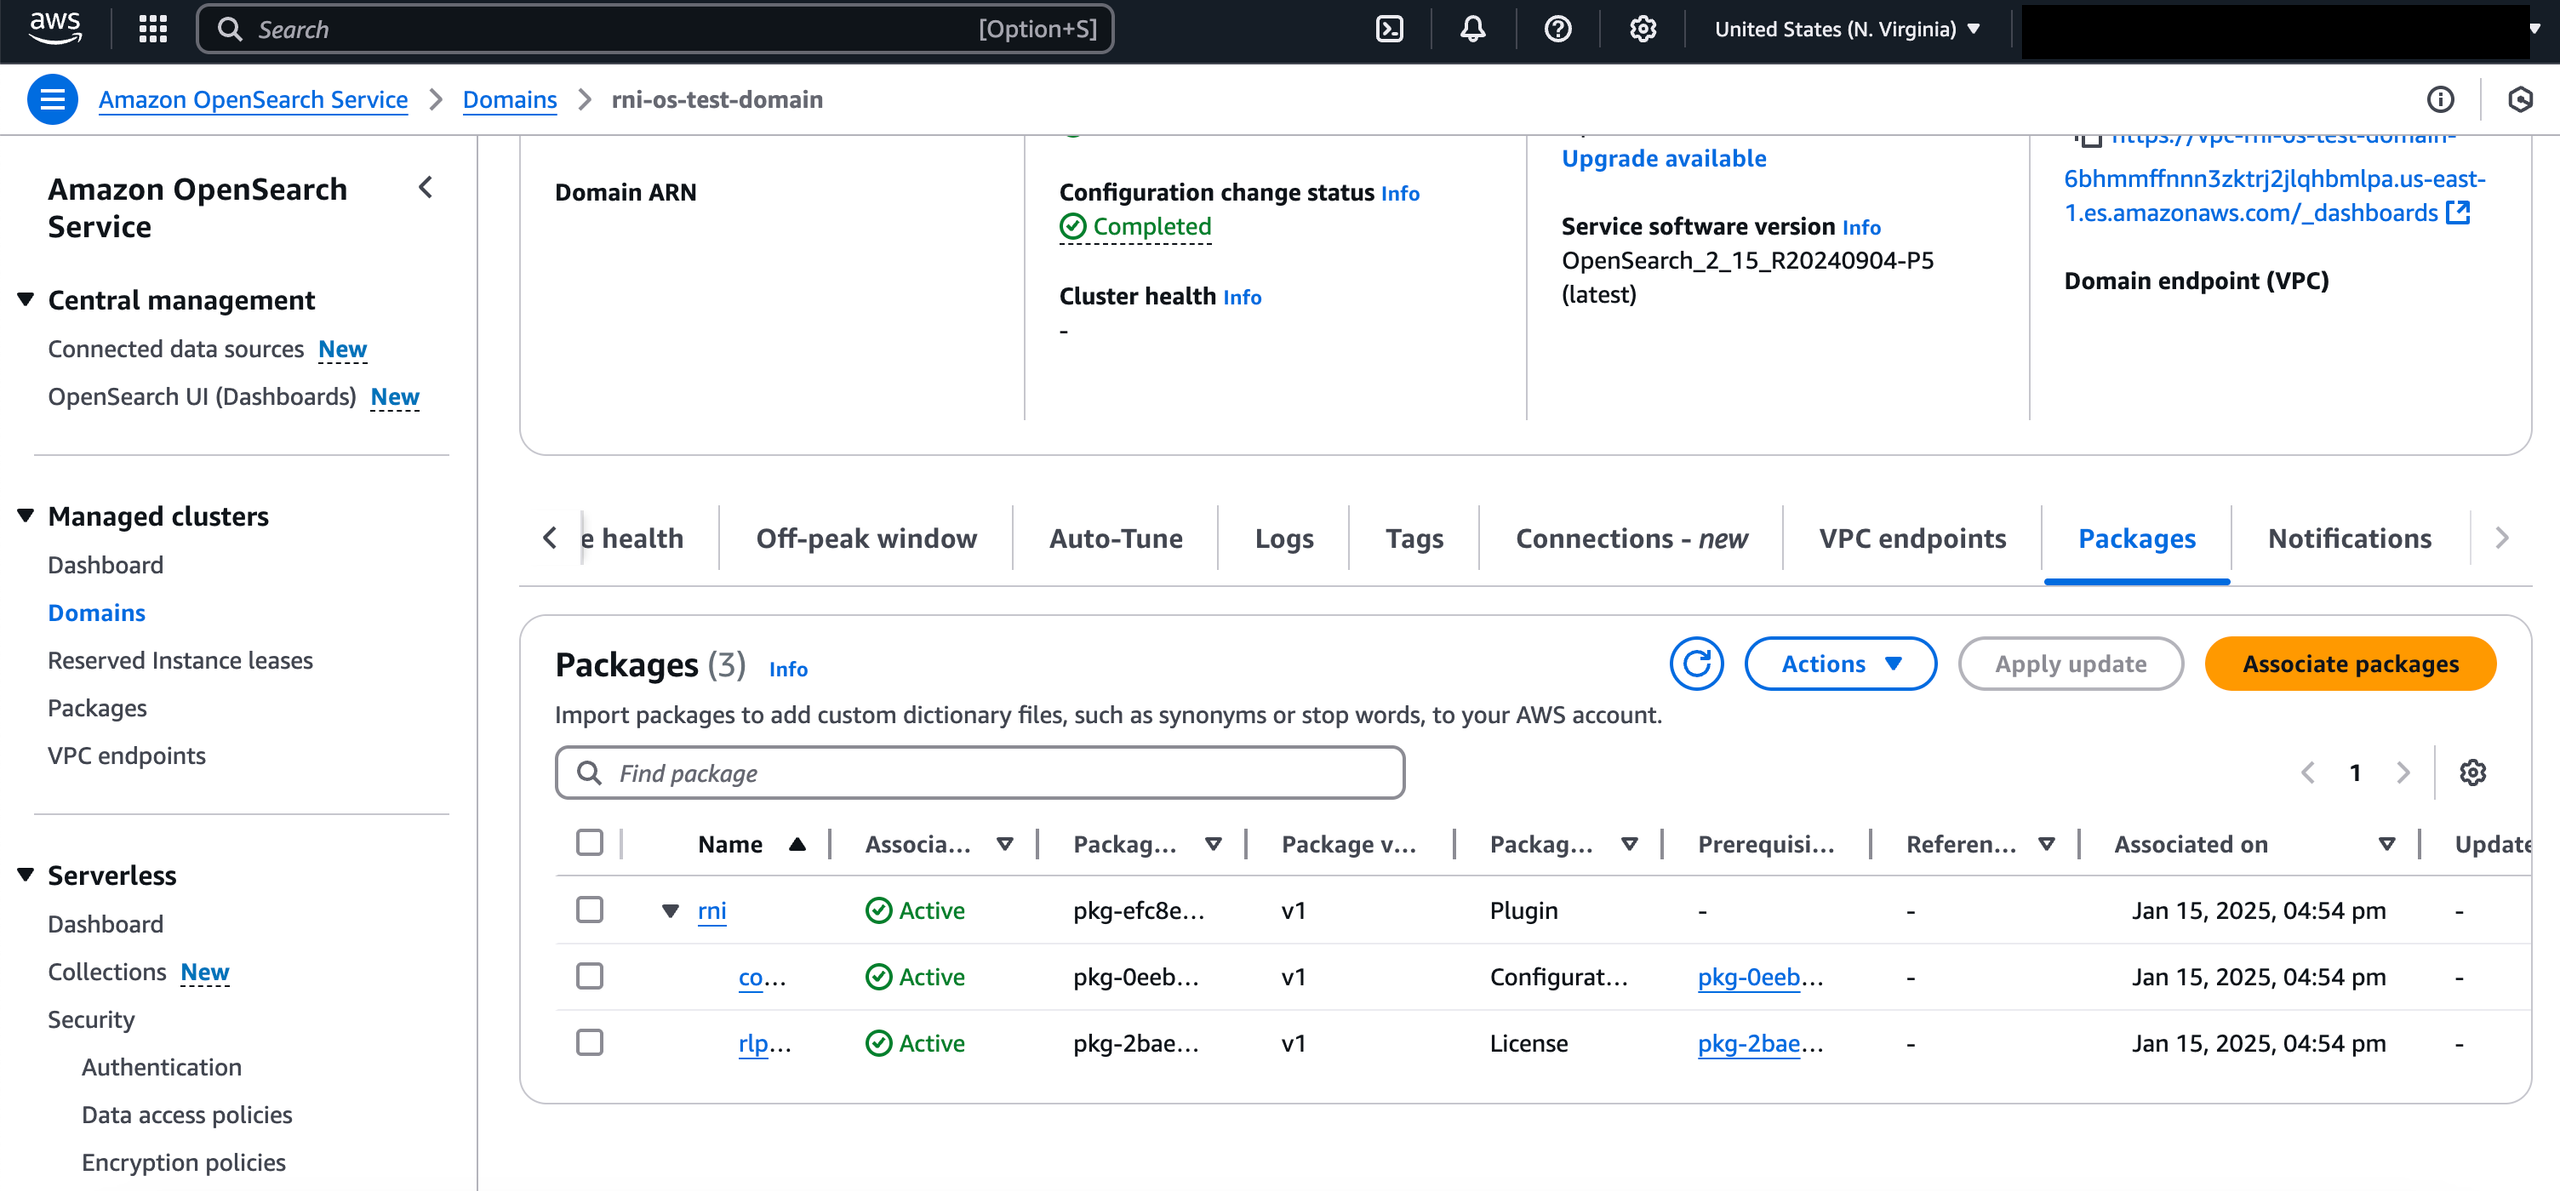Sort by Name column ascending arrow
The height and width of the screenshot is (1191, 2560).
coord(797,845)
